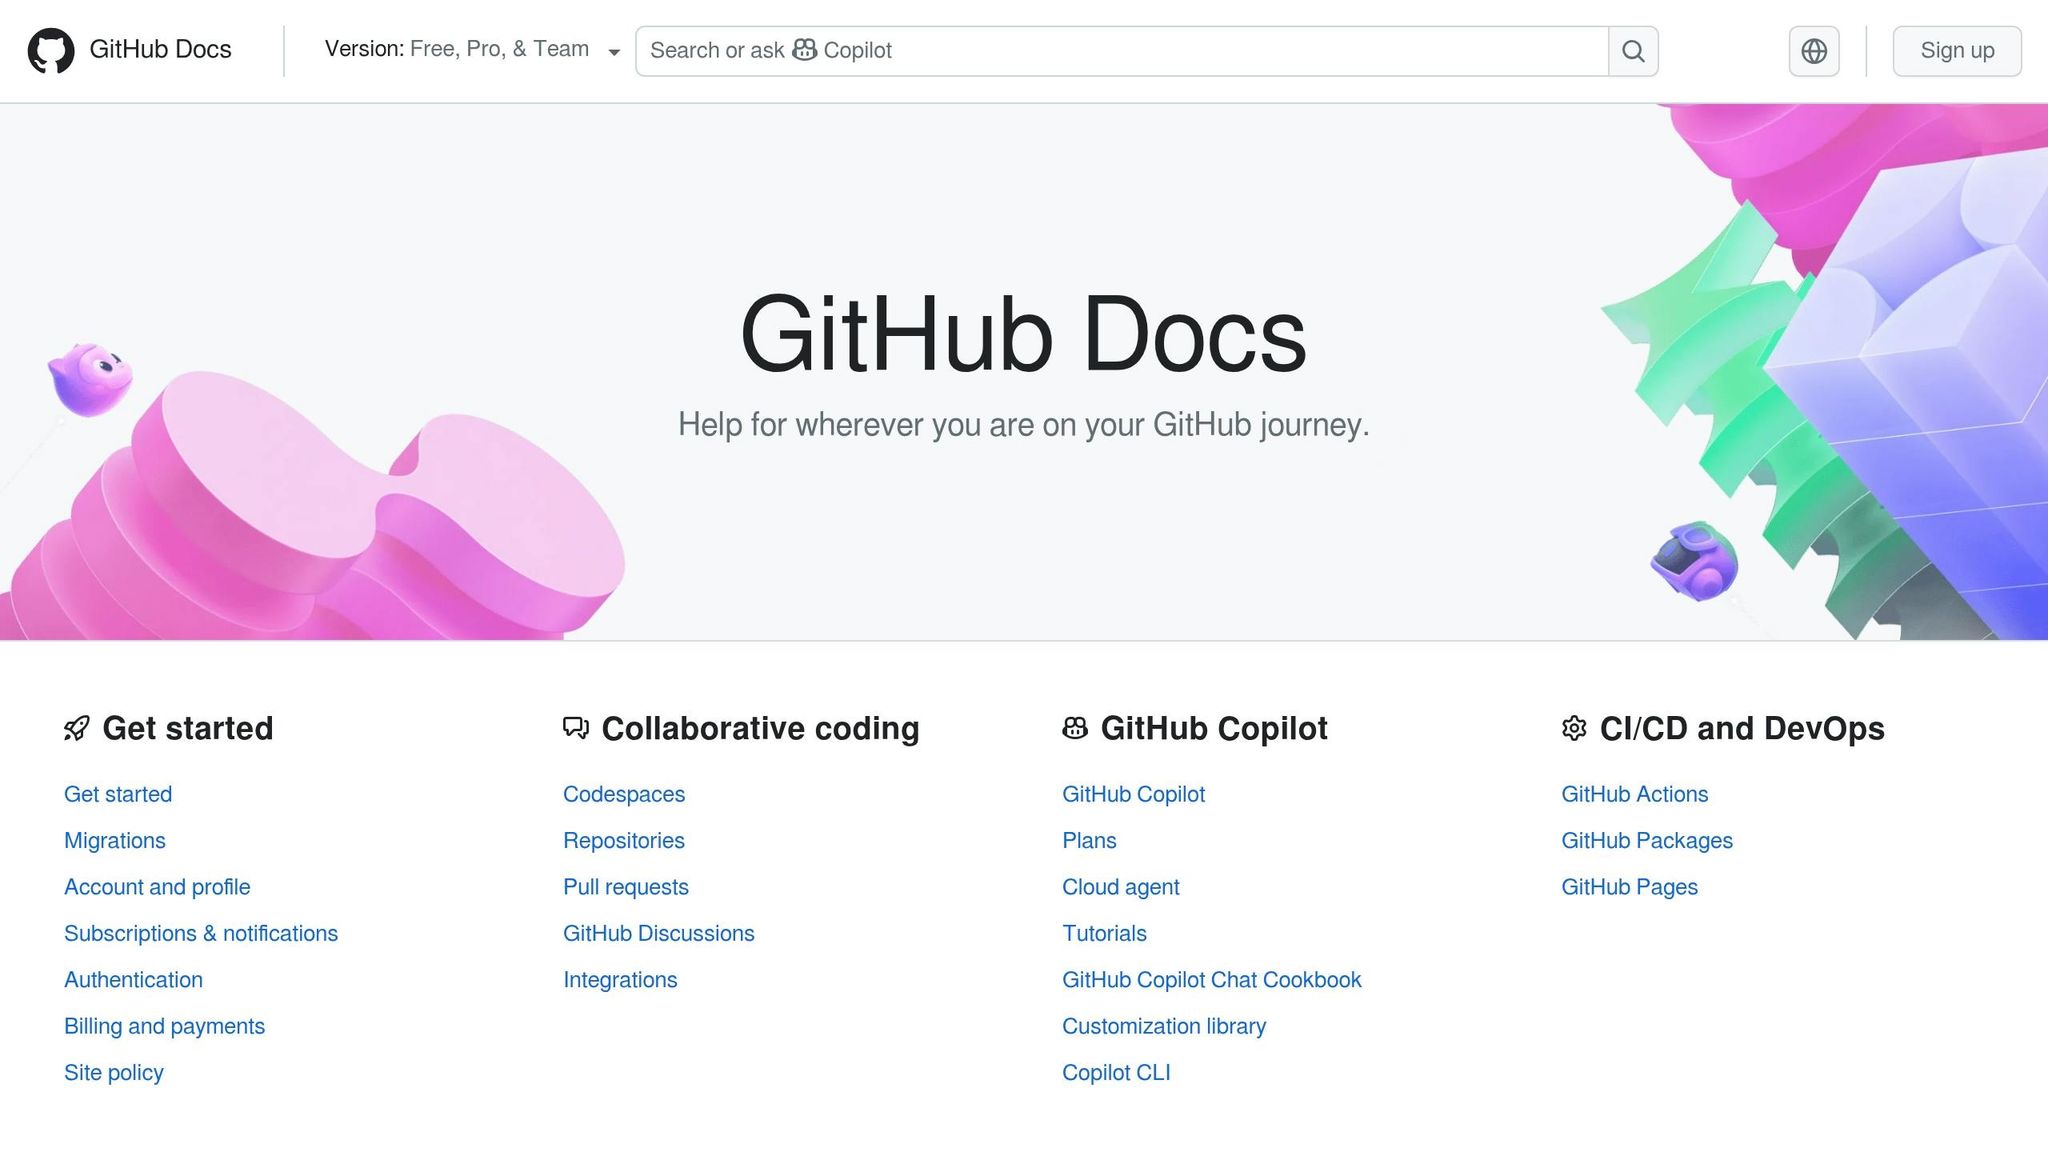2048x1152 pixels.
Task: Click the chevron arrow next to Version selector
Action: tap(613, 52)
